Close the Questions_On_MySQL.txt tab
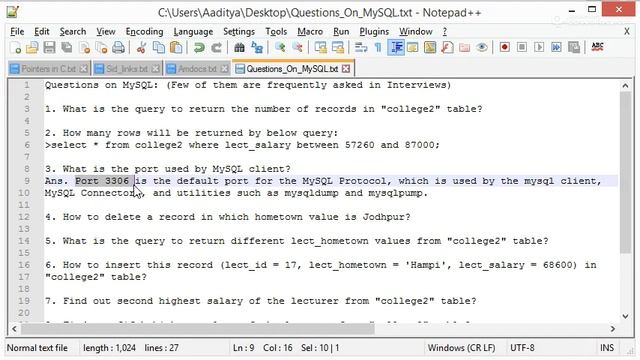The width and height of the screenshot is (640, 360). [x=346, y=69]
